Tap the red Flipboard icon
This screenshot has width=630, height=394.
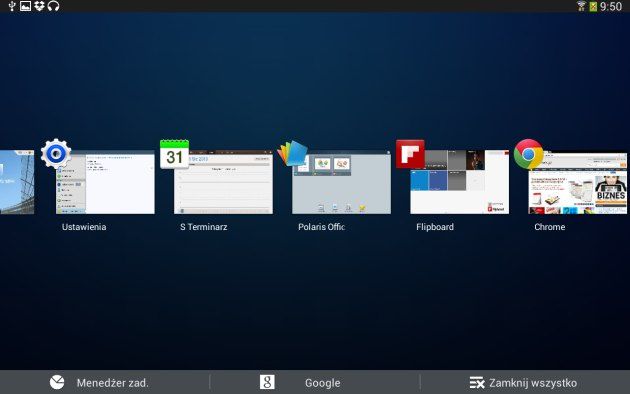(410, 153)
